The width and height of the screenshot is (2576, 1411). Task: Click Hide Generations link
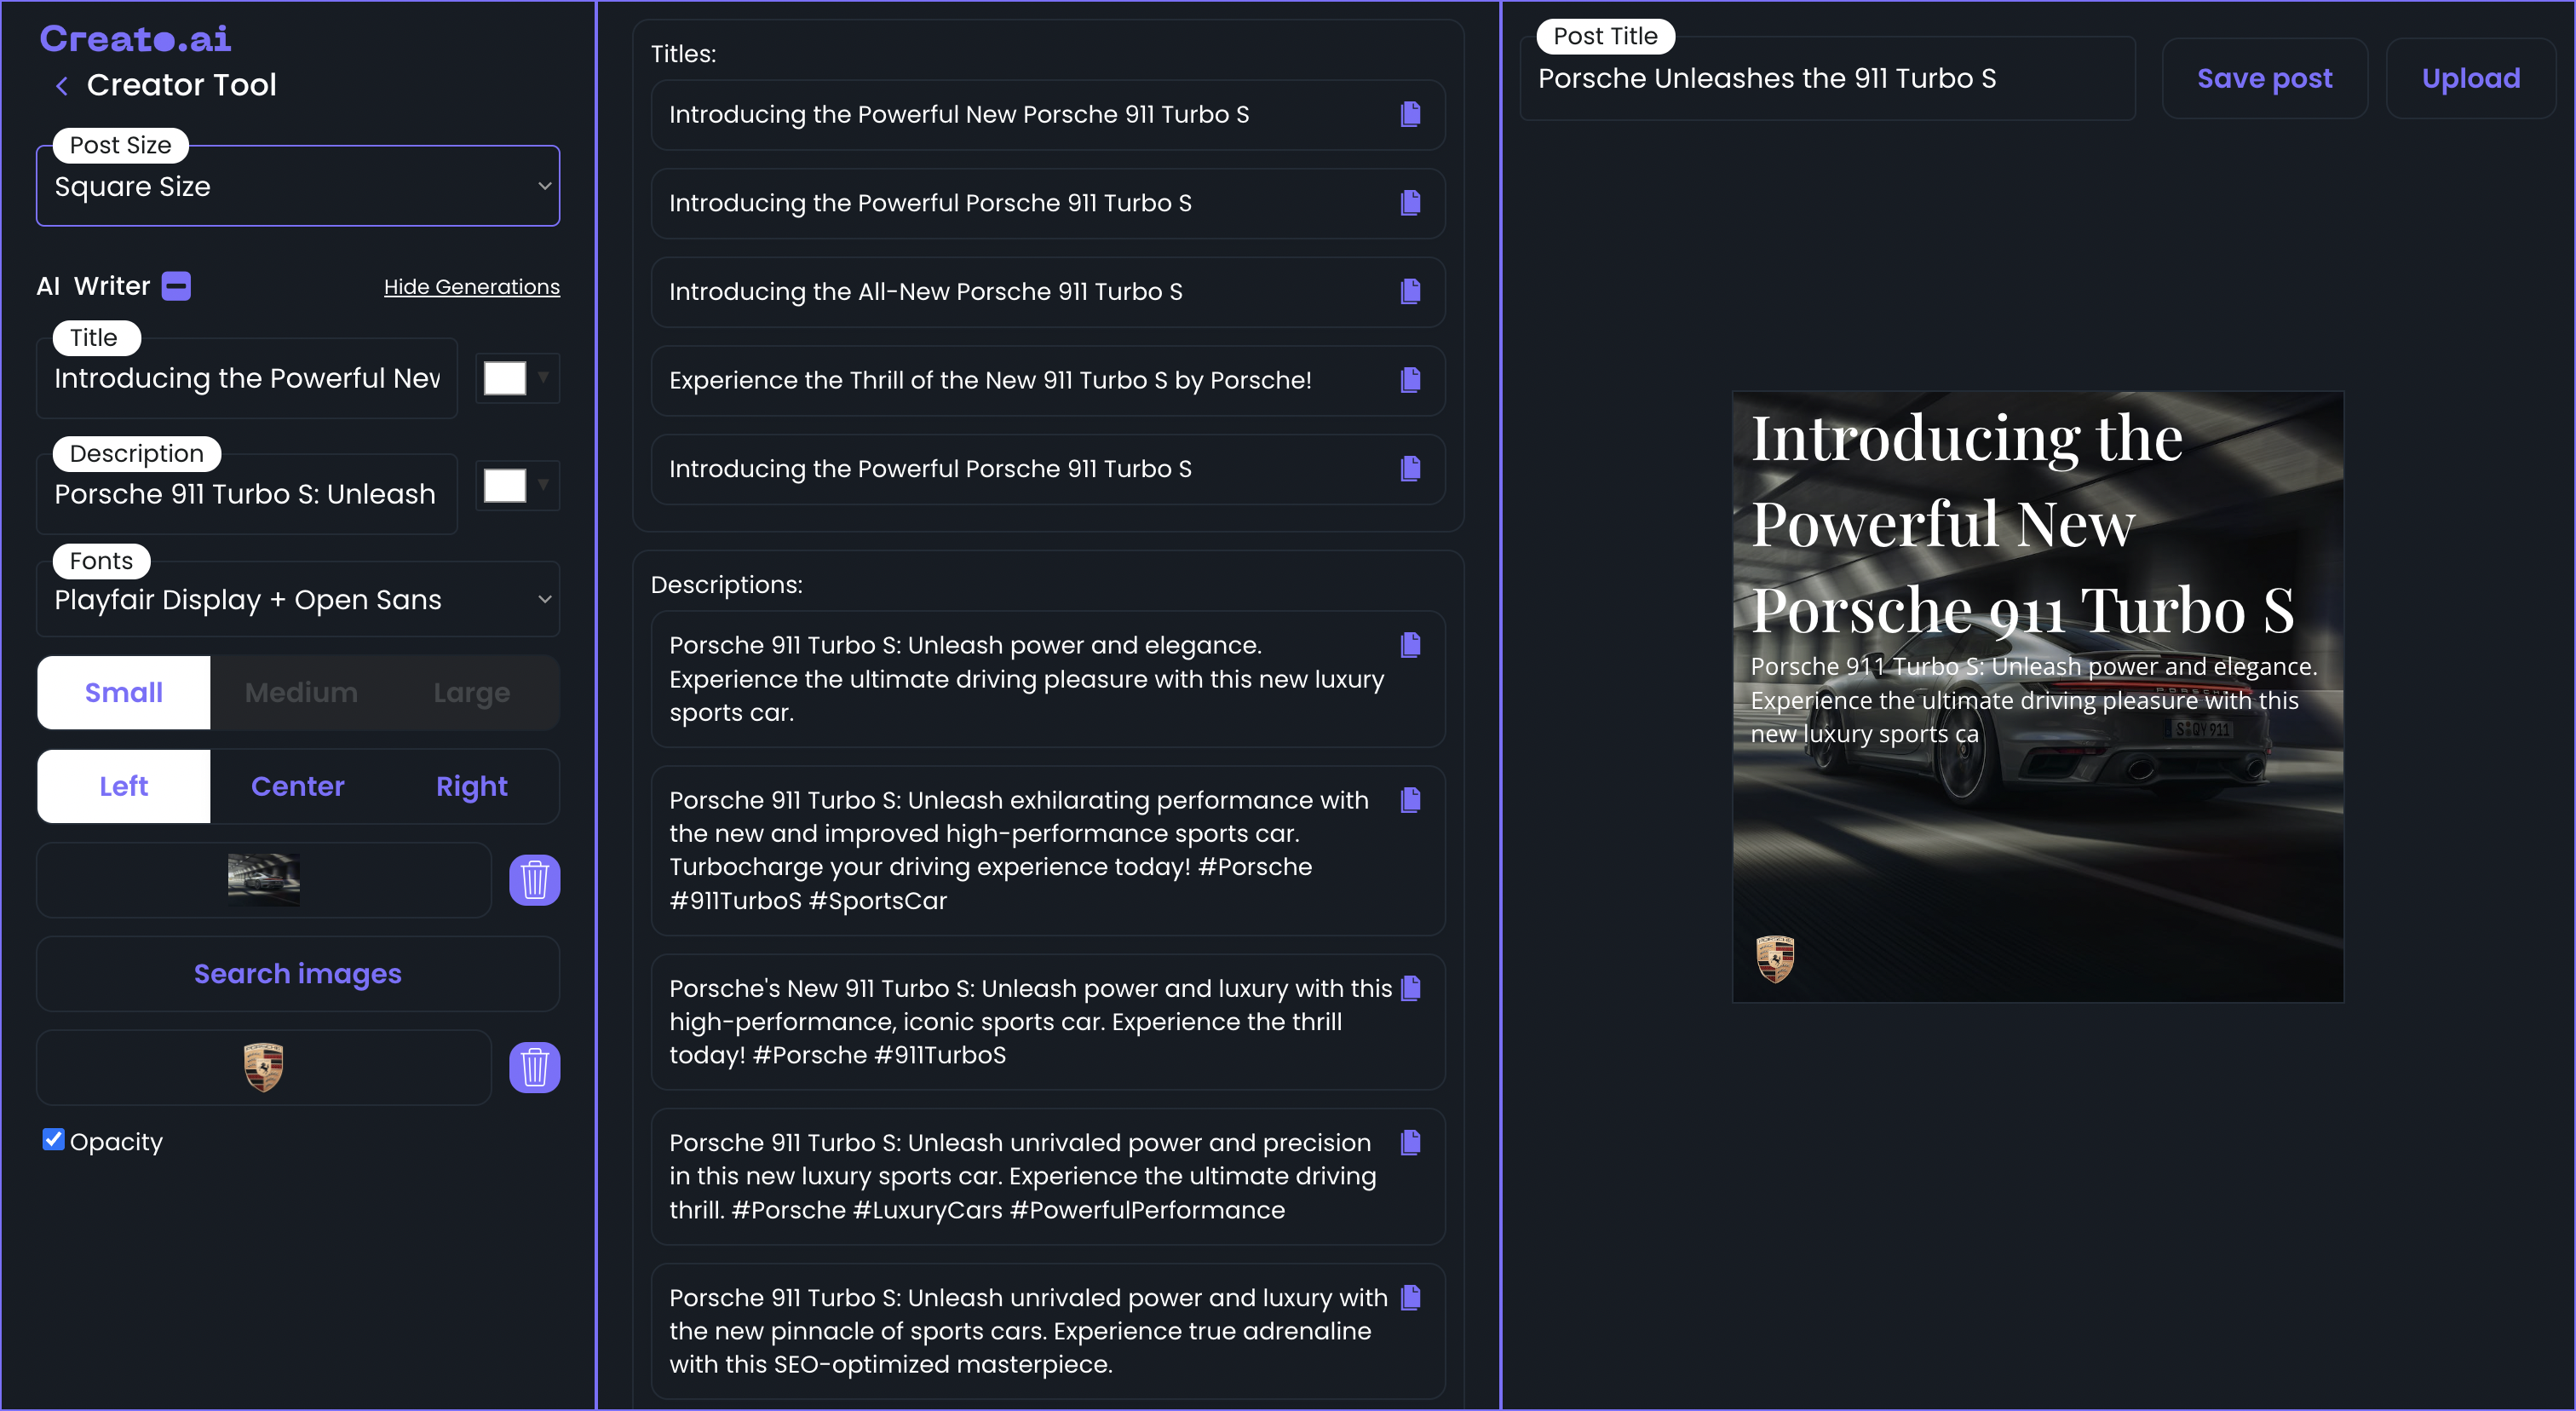471,287
